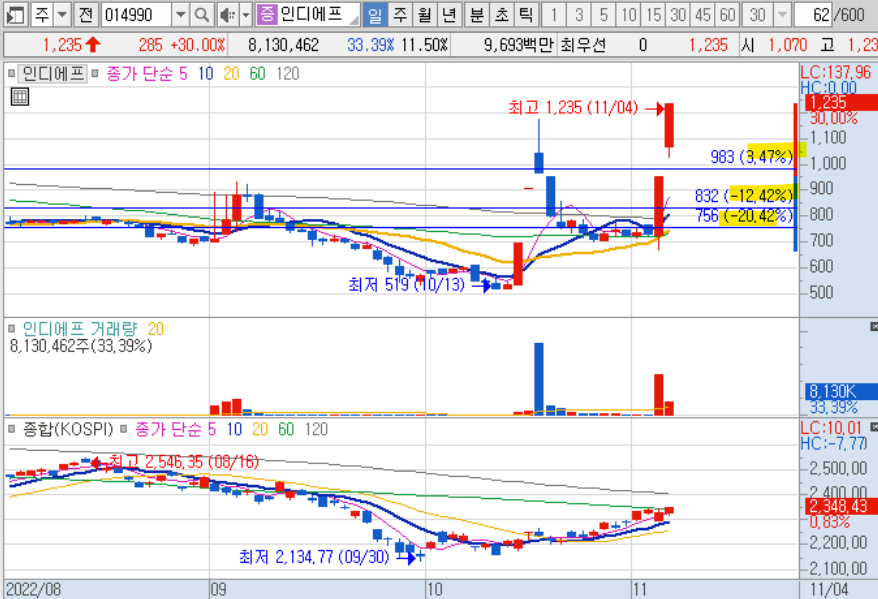Screen dimensions: 878x599
Task: Switch to 주 weekly chart period
Action: [x=400, y=15]
